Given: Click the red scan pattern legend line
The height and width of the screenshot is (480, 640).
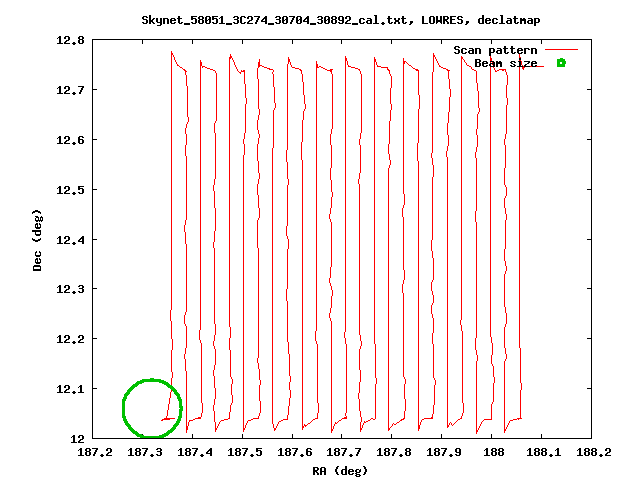Looking at the screenshot, I should 561,50.
